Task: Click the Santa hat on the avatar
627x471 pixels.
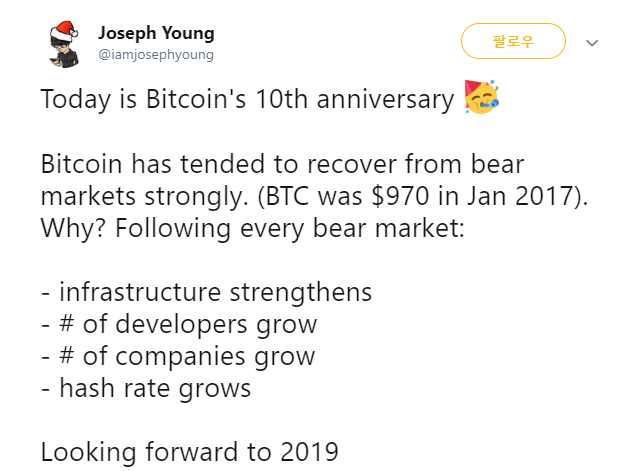Action: (x=64, y=30)
